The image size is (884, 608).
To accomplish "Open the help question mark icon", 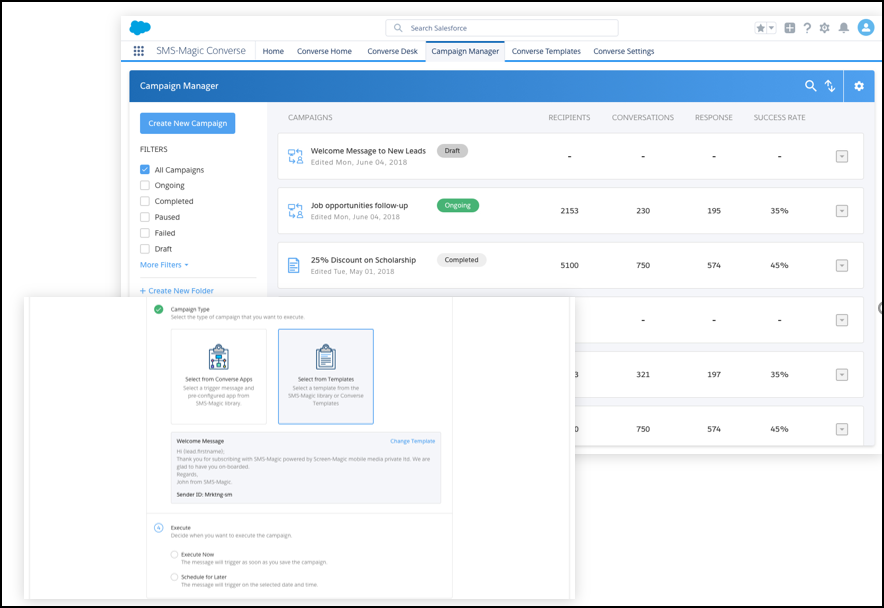I will (x=807, y=28).
